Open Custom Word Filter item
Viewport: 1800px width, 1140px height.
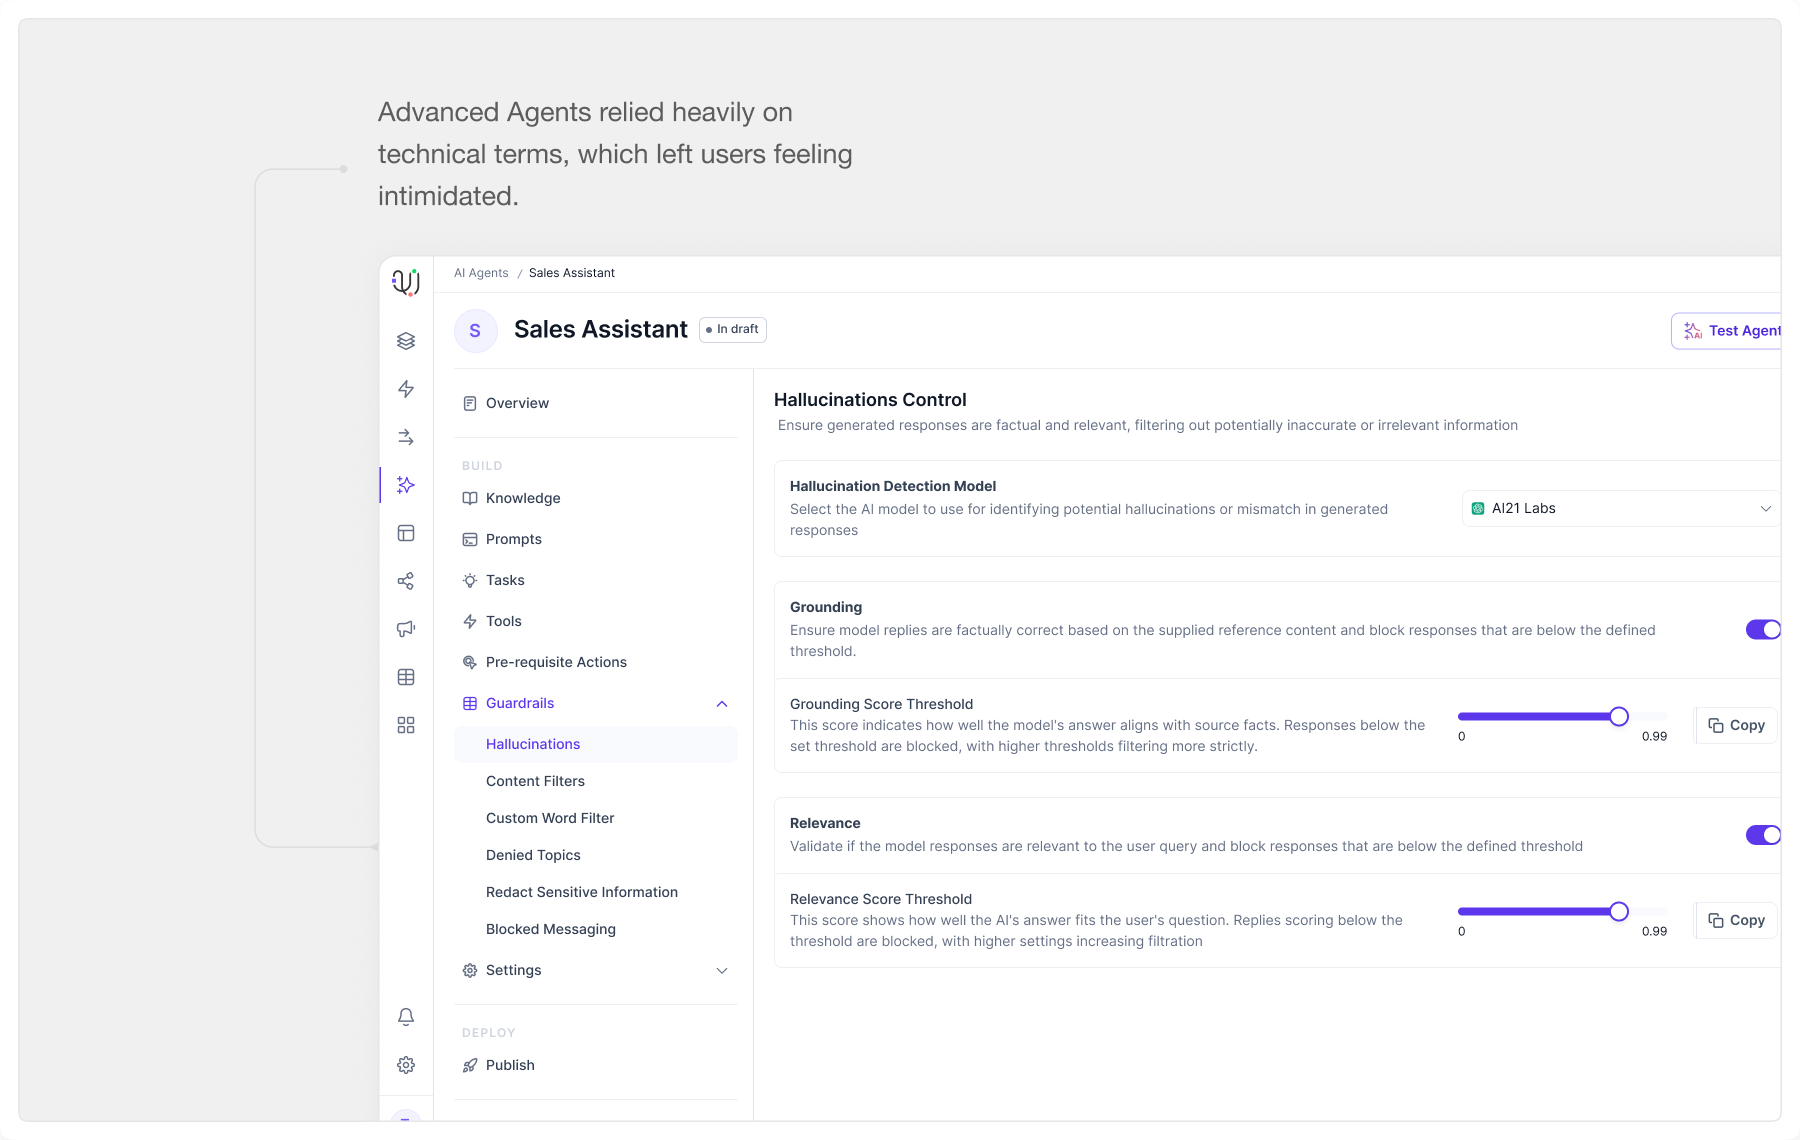coord(596,818)
